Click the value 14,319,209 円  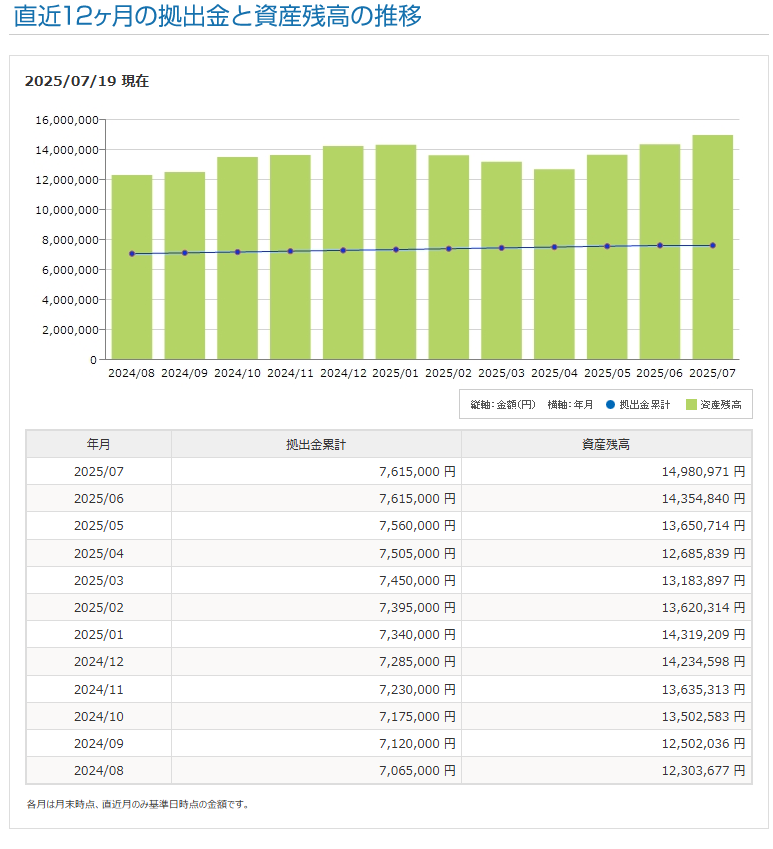pyautogui.click(x=703, y=635)
